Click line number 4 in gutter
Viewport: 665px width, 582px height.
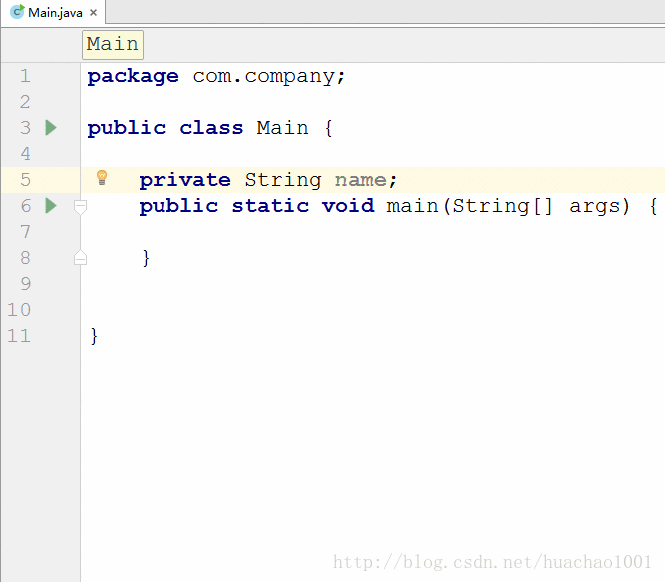[25, 154]
